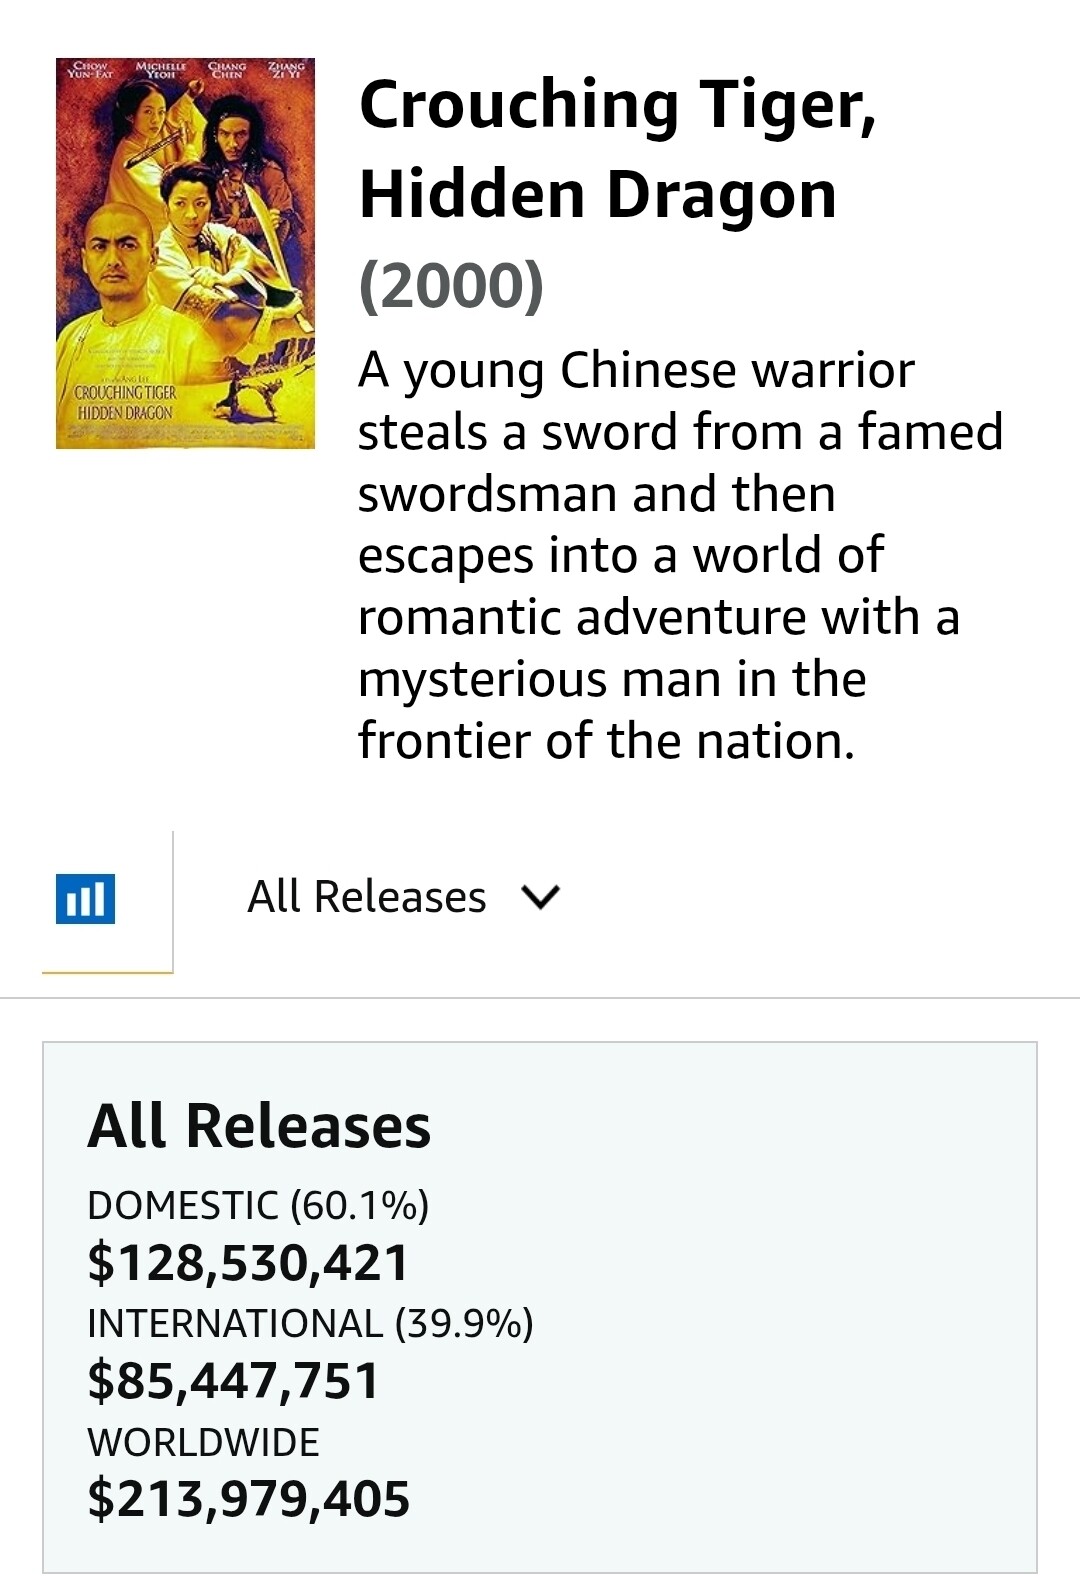
Task: Click the INTERNATIONAL (39.9%) label
Action: click(x=310, y=1323)
